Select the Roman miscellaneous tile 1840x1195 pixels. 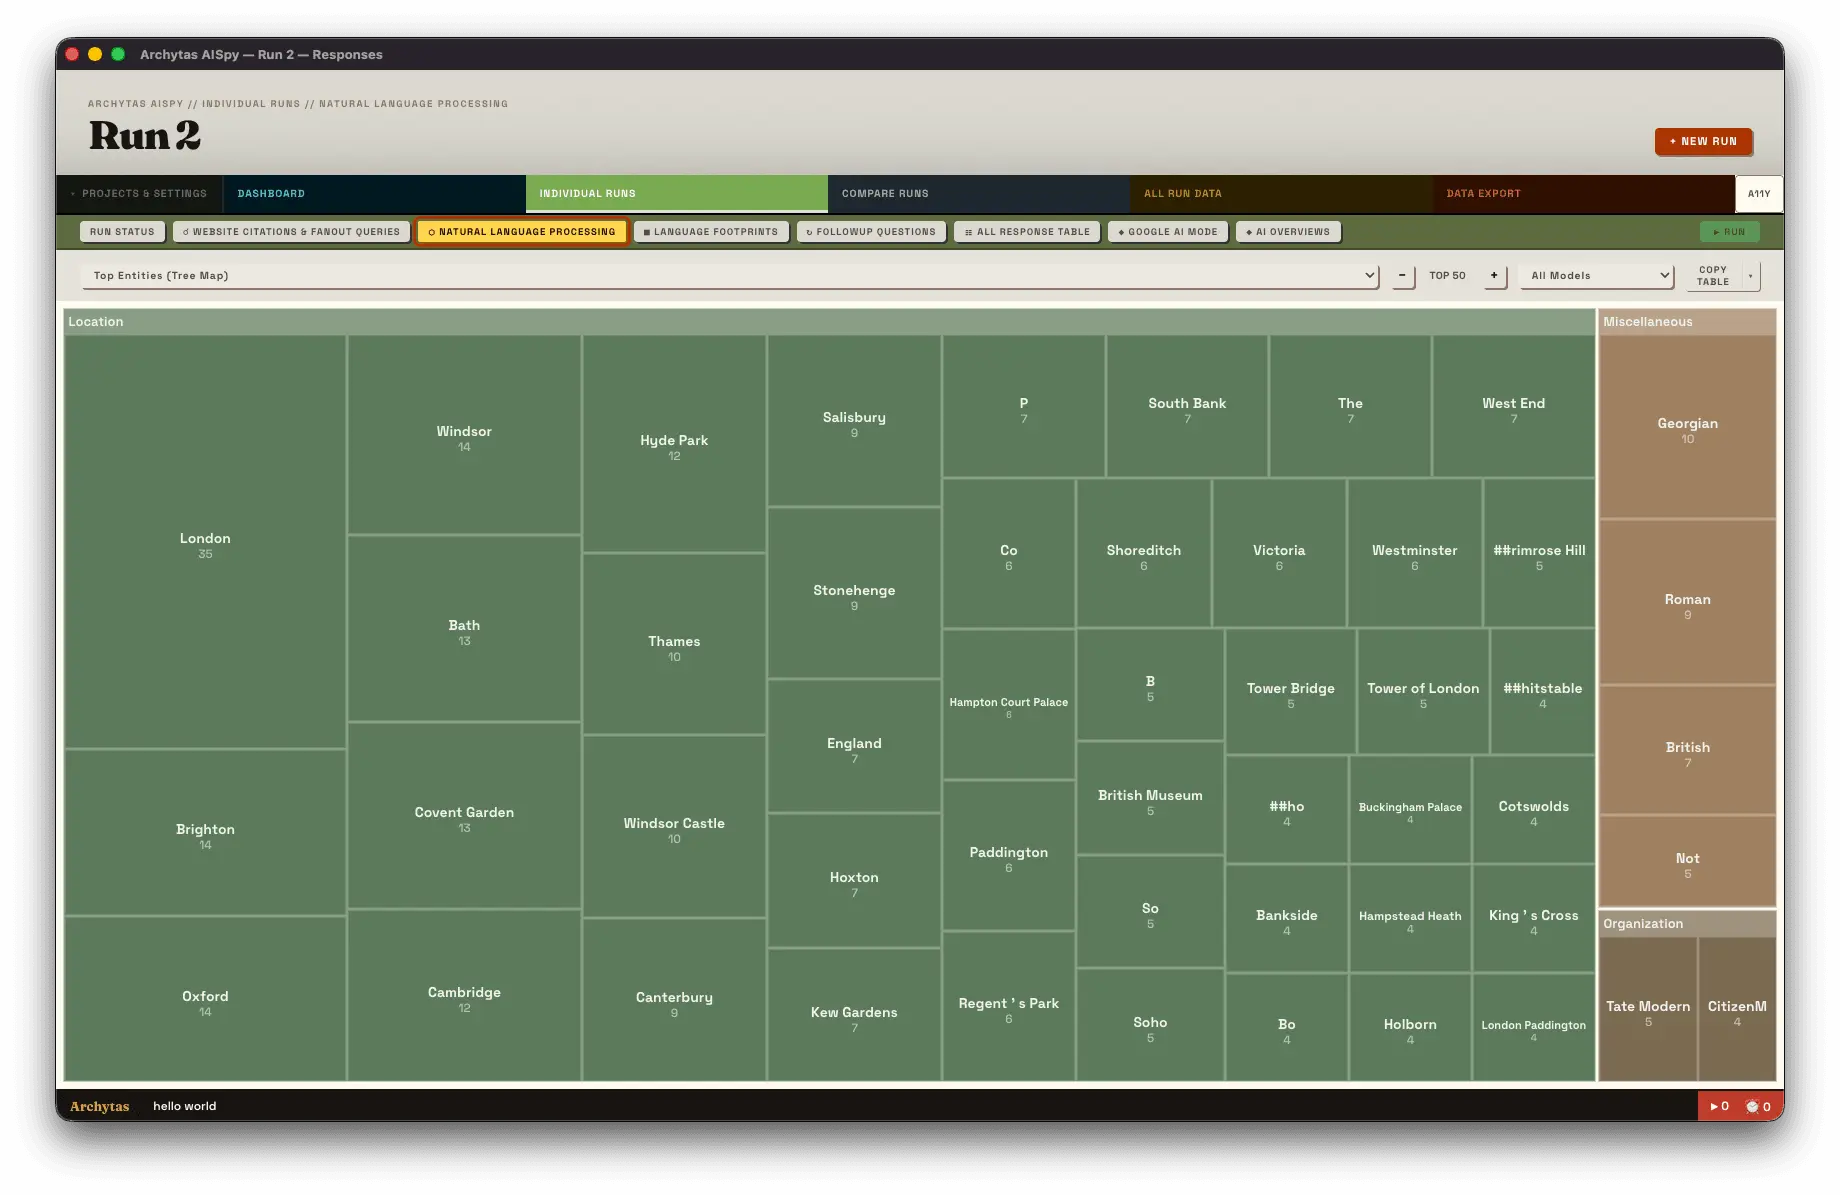(x=1687, y=603)
